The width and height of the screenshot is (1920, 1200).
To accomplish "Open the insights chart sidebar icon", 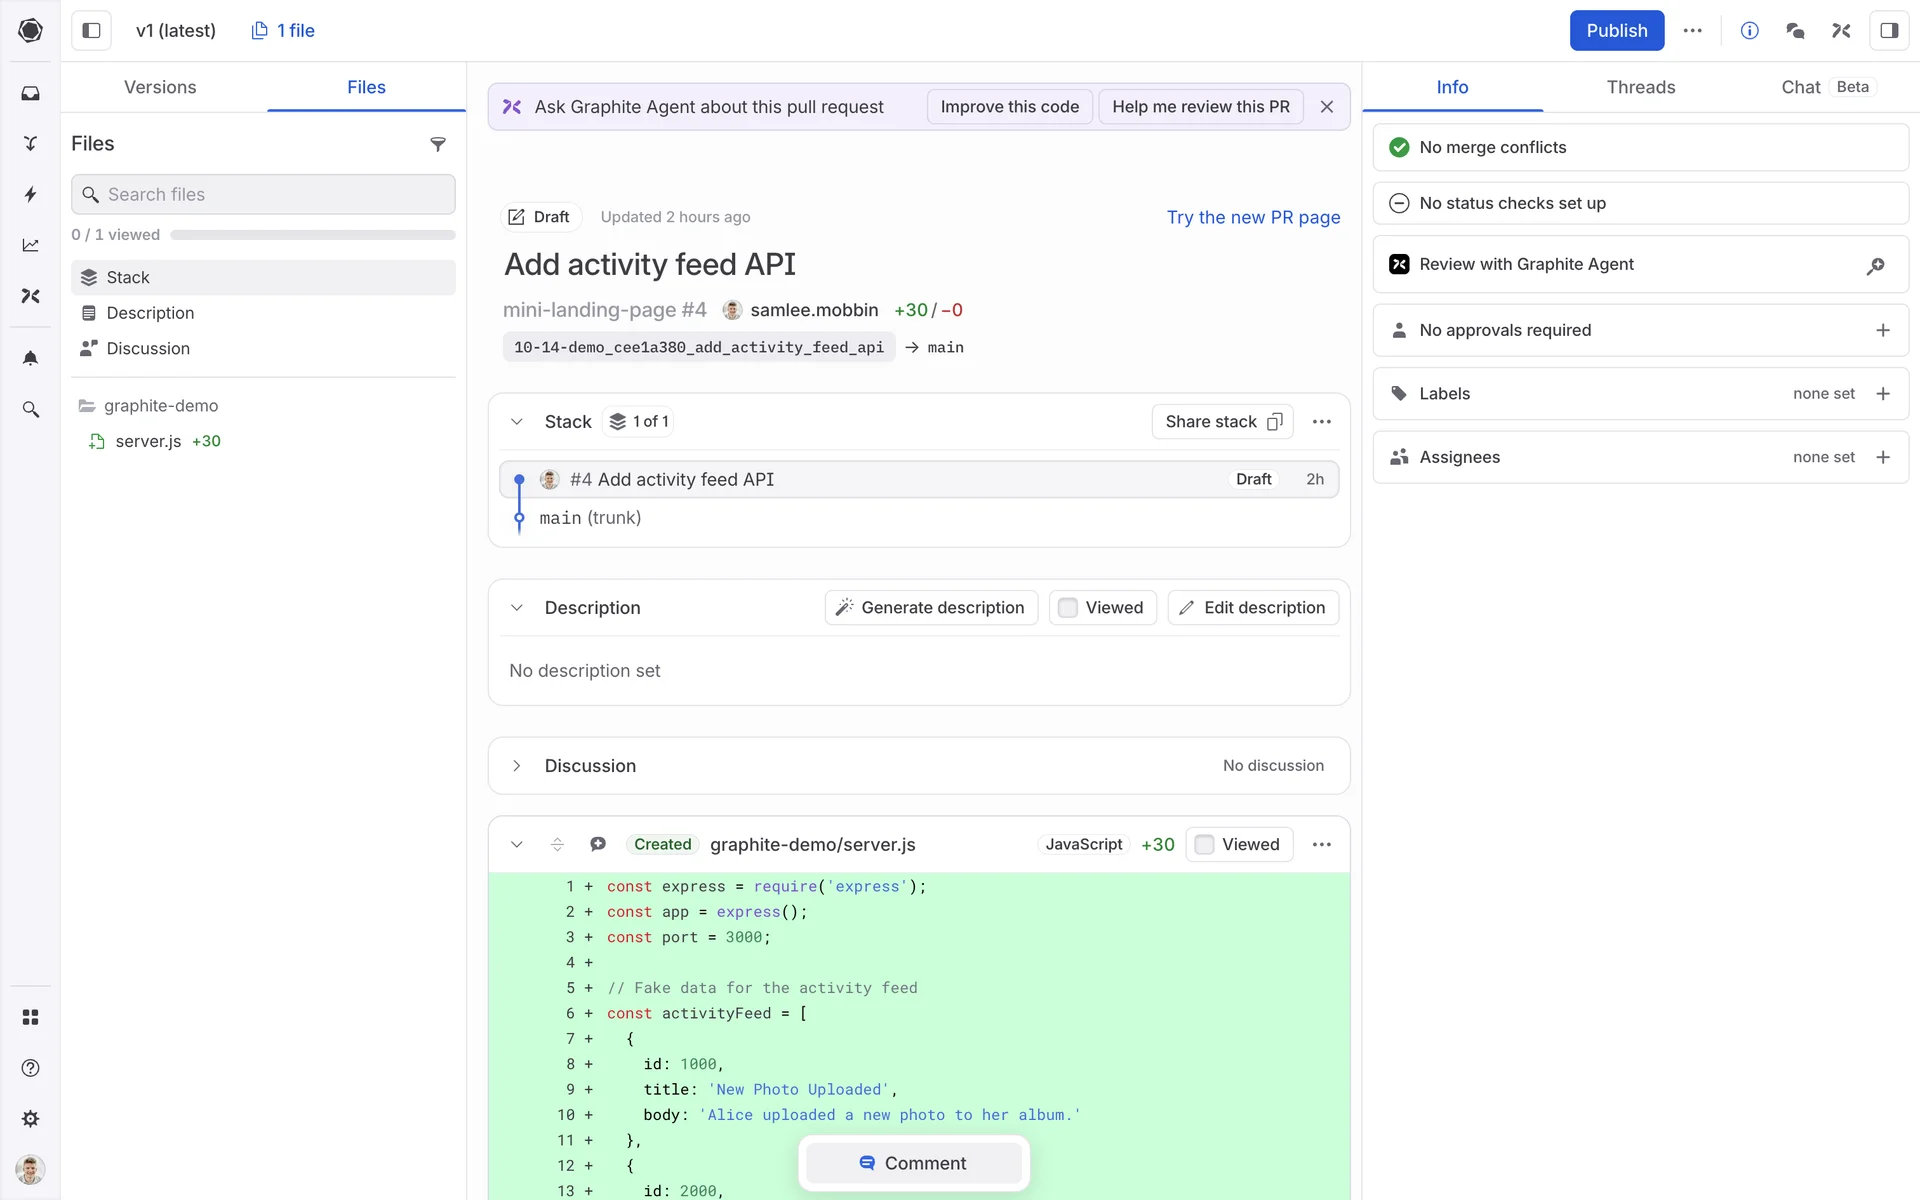I will (30, 245).
